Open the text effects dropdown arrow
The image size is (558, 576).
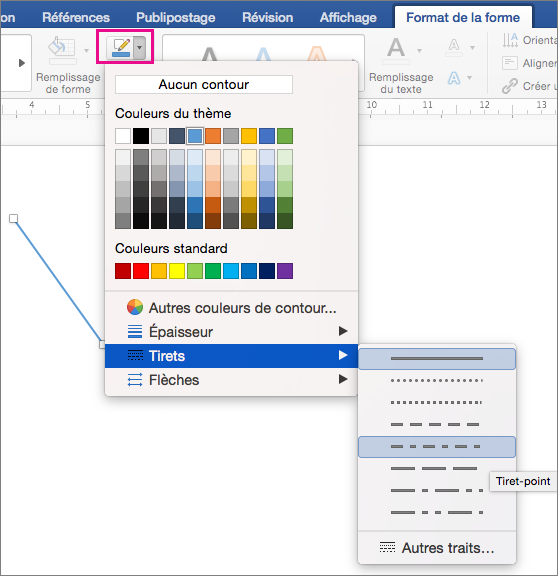(x=469, y=78)
